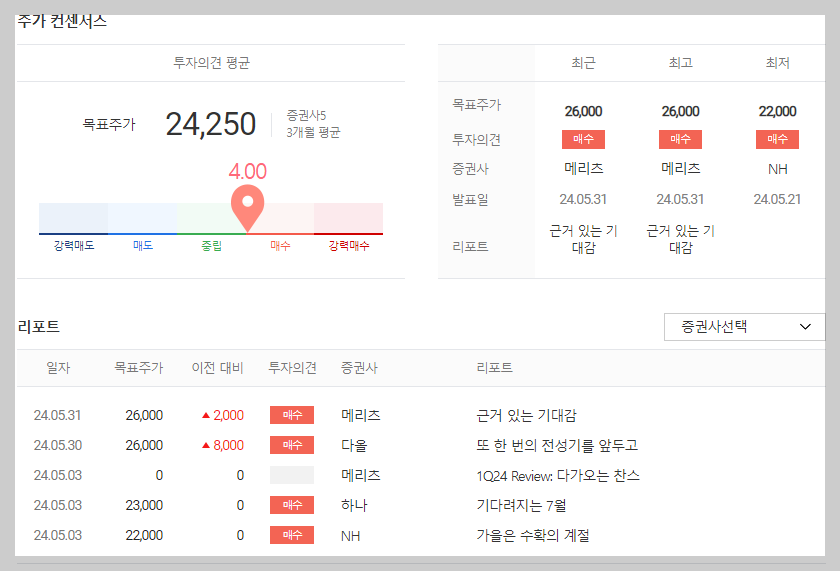
Task: Click the dropdown chevron arrow beside 증권사선택
Action: 805,327
